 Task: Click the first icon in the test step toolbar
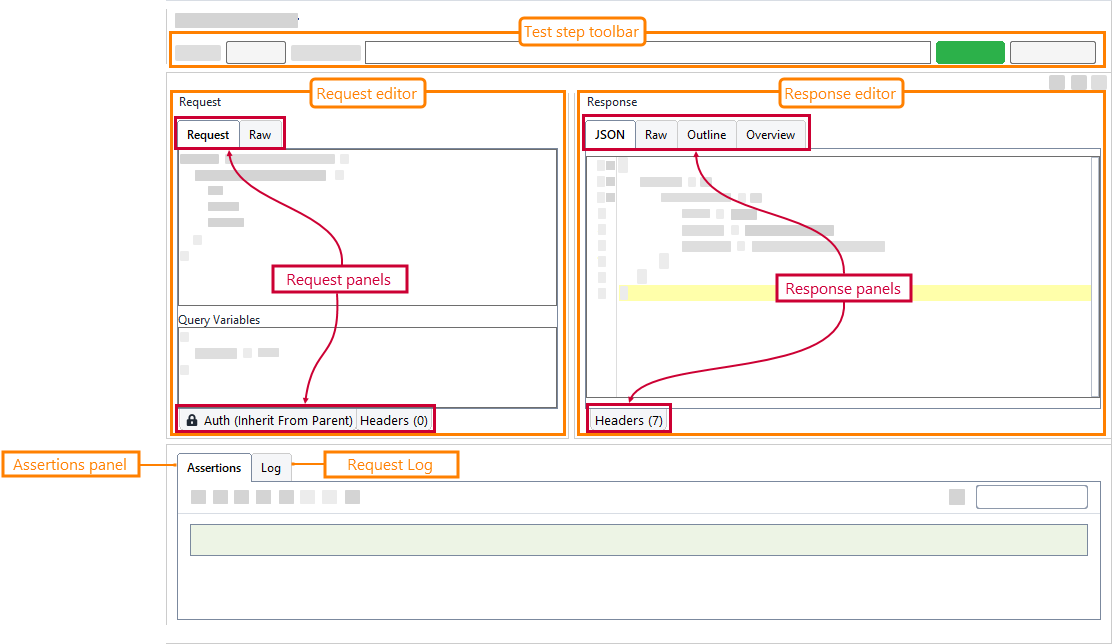197,51
